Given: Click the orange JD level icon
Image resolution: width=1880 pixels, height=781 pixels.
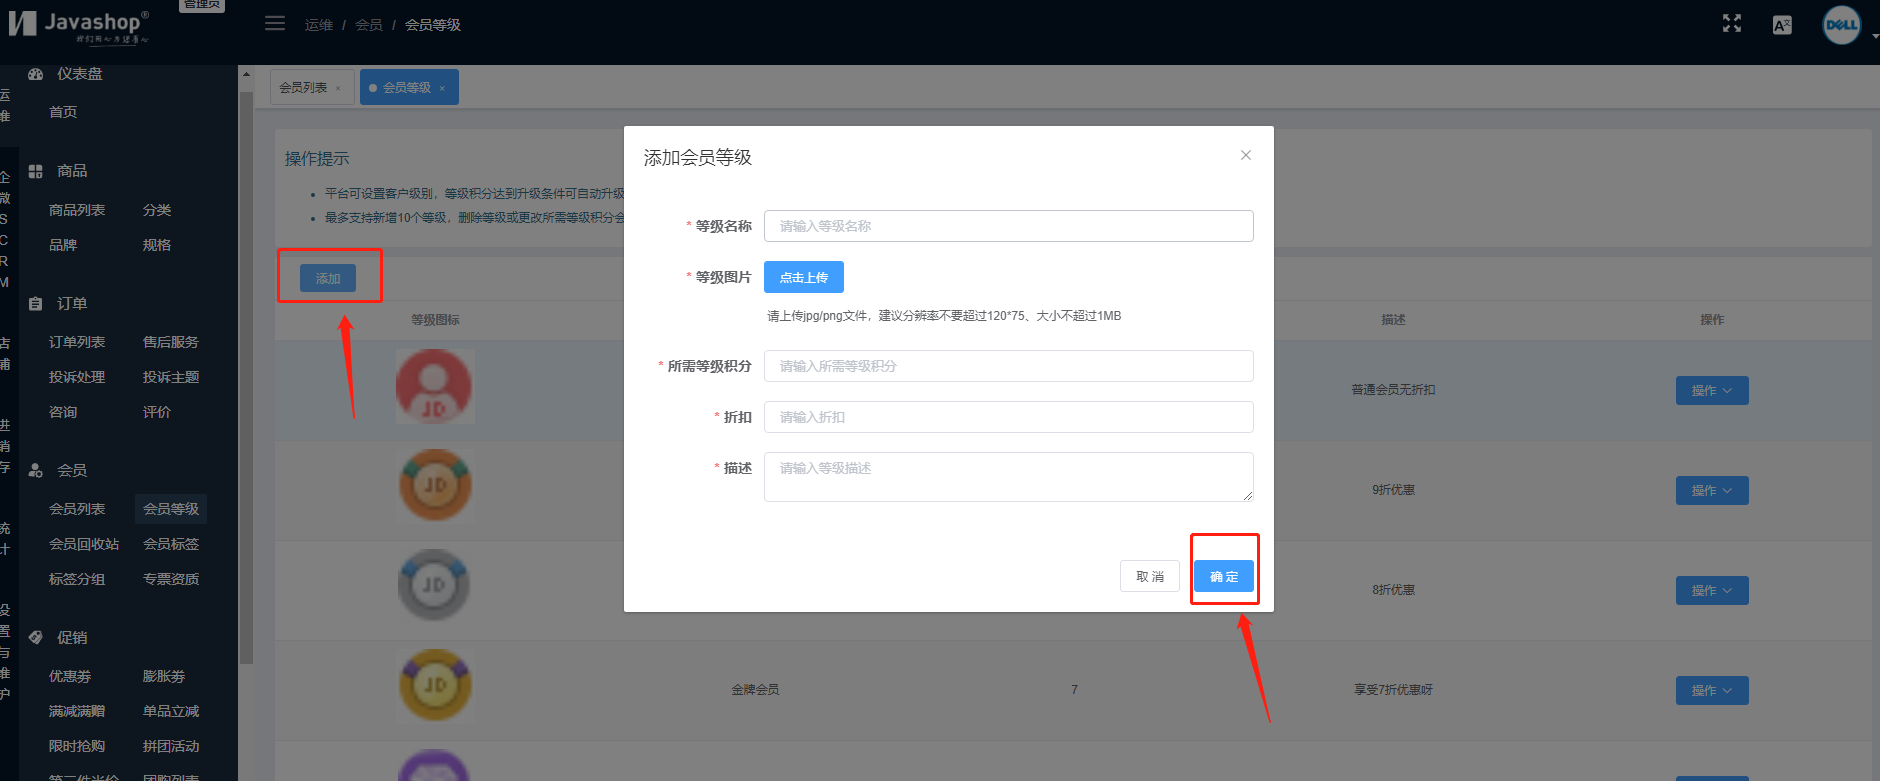Looking at the screenshot, I should (x=435, y=485).
